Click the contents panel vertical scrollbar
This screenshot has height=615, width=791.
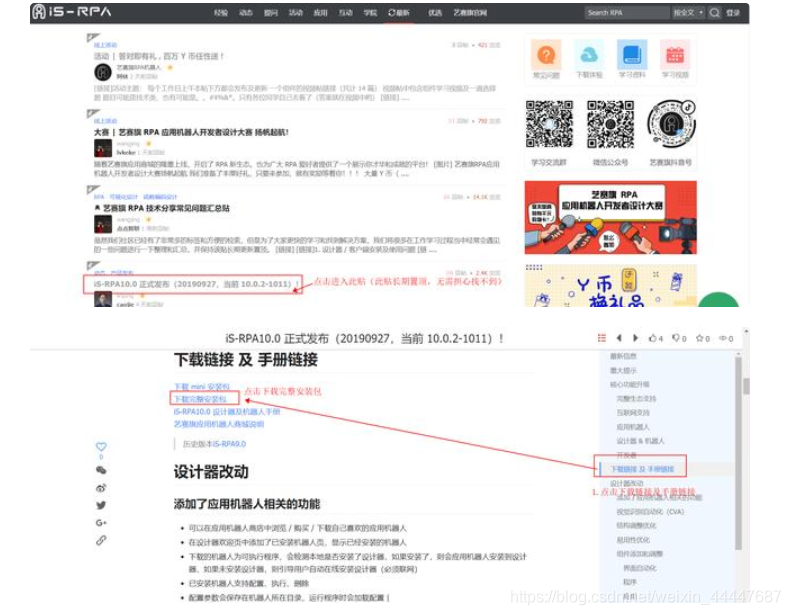pyautogui.click(x=738, y=454)
